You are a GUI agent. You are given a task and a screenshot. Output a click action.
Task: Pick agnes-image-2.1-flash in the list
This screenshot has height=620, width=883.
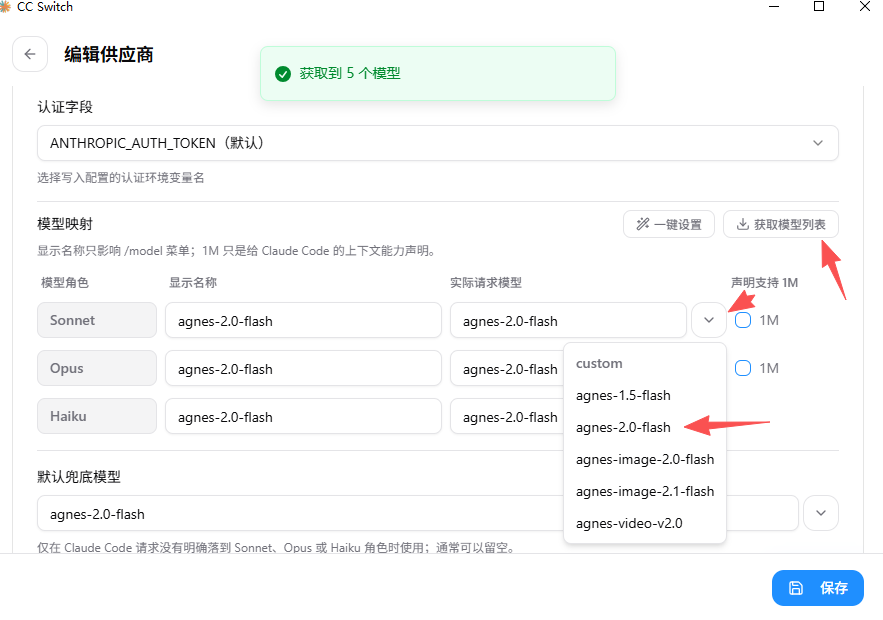coord(645,492)
